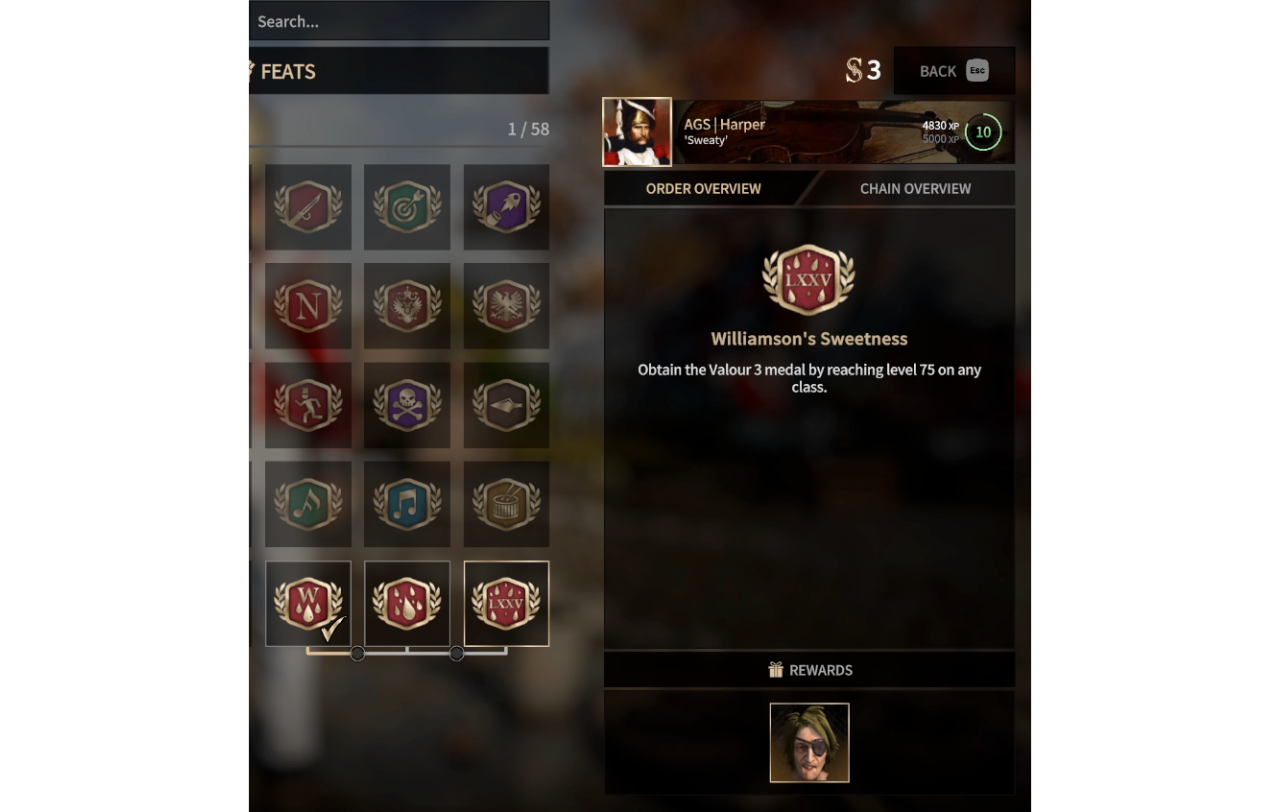The height and width of the screenshot is (812, 1280).
Task: Select the LXXV droplets feat badge
Action: [506, 604]
